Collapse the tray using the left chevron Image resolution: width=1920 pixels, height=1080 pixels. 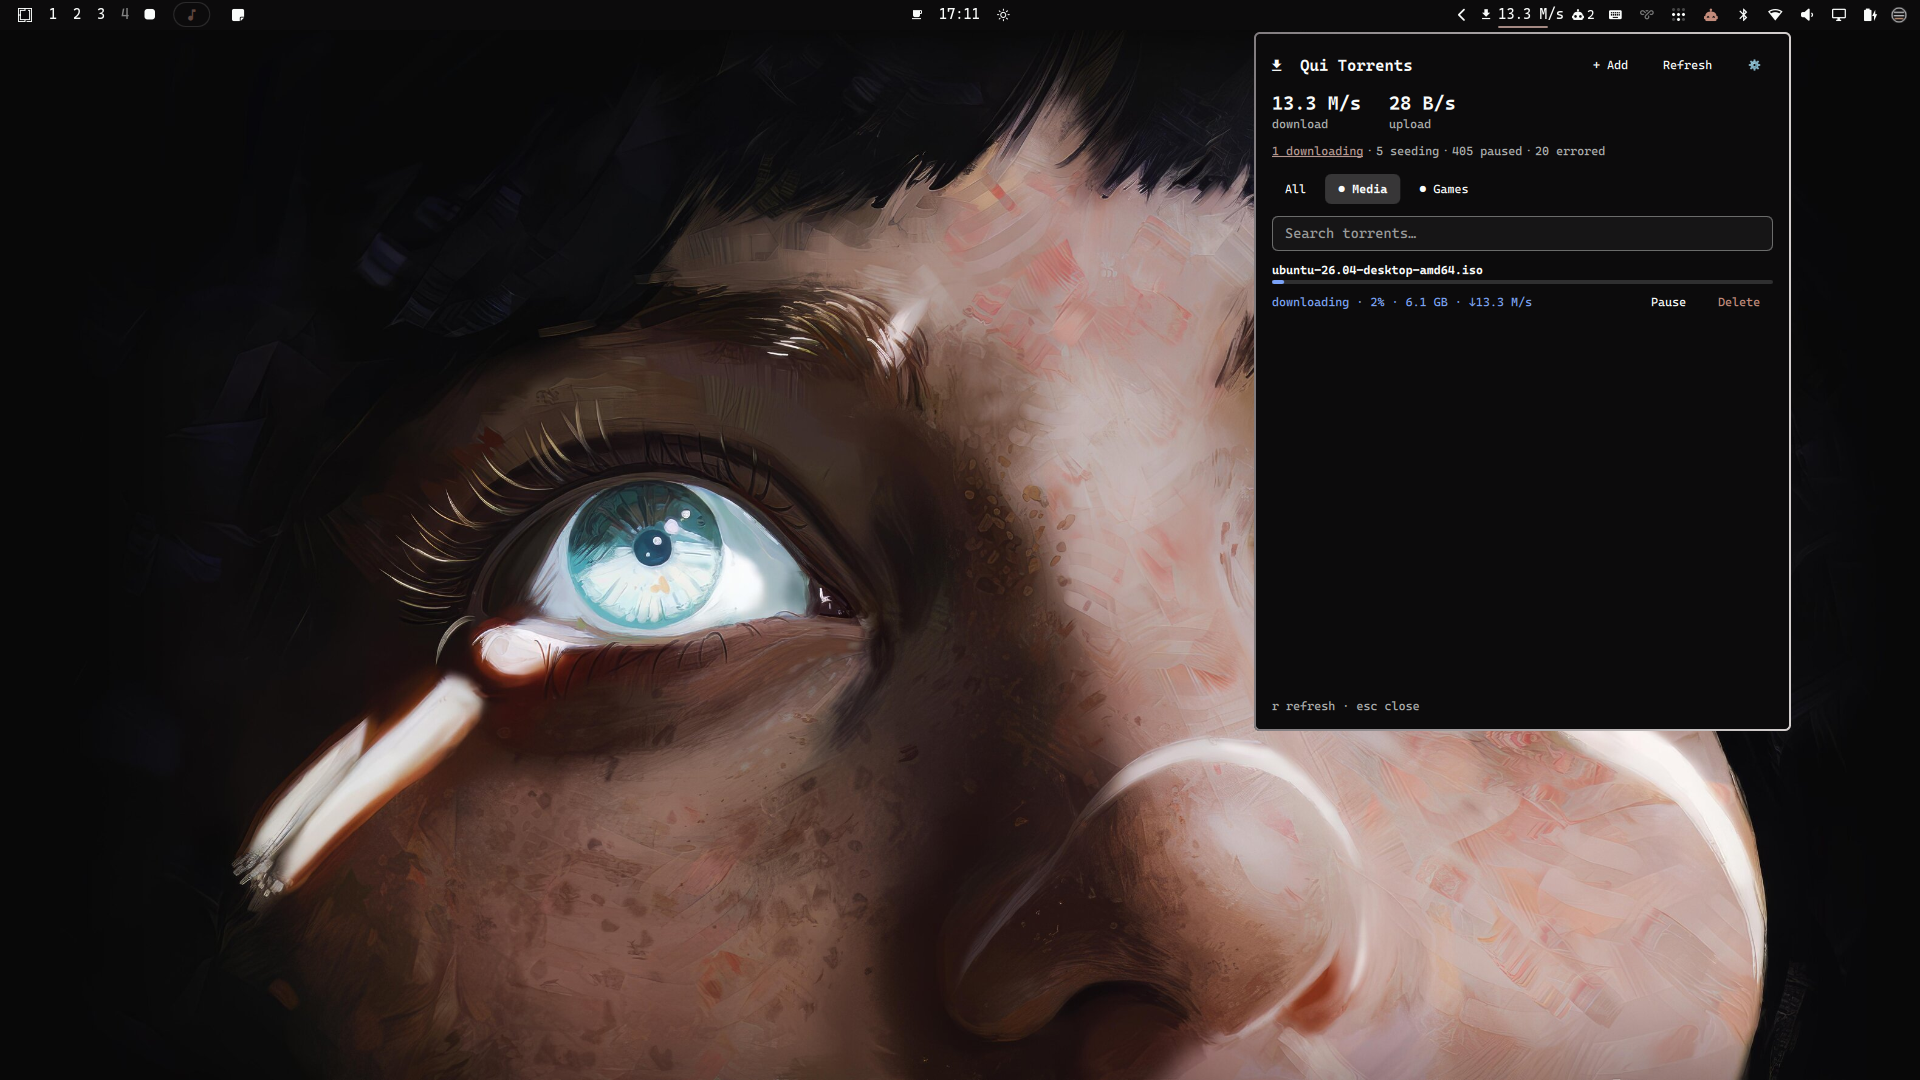coord(1461,15)
